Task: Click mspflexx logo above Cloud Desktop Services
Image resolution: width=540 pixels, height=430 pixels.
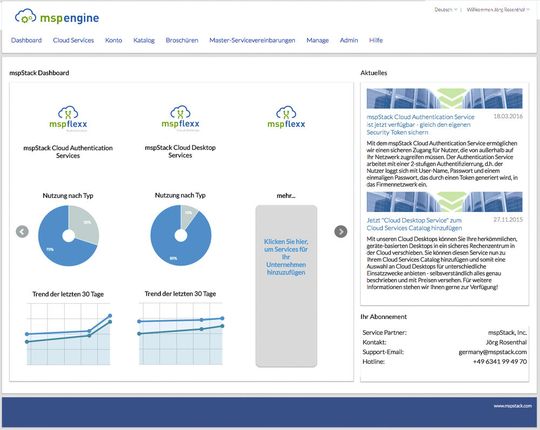Action: point(180,118)
